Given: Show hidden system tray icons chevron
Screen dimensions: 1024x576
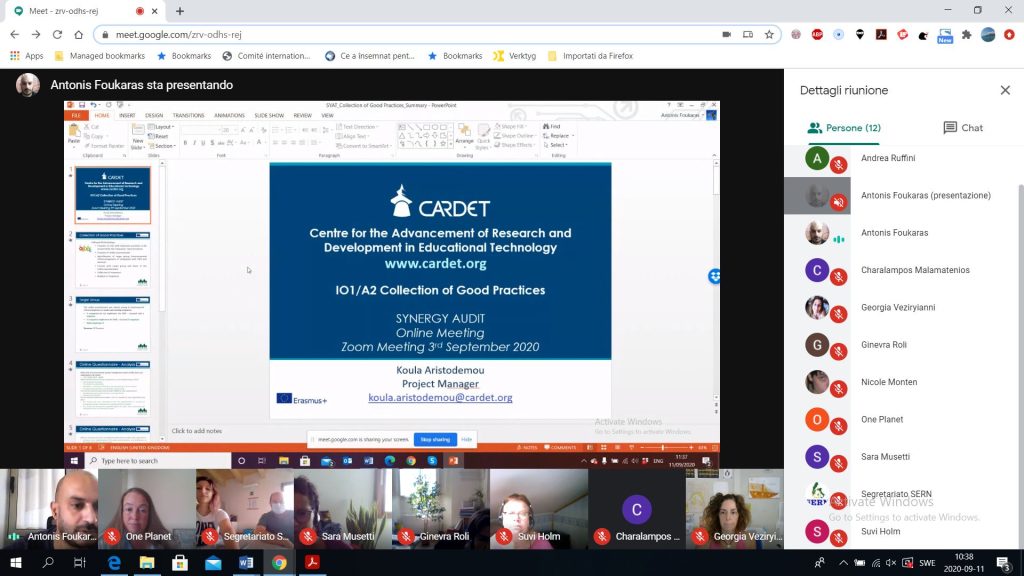Looking at the screenshot, I should click(x=843, y=562).
